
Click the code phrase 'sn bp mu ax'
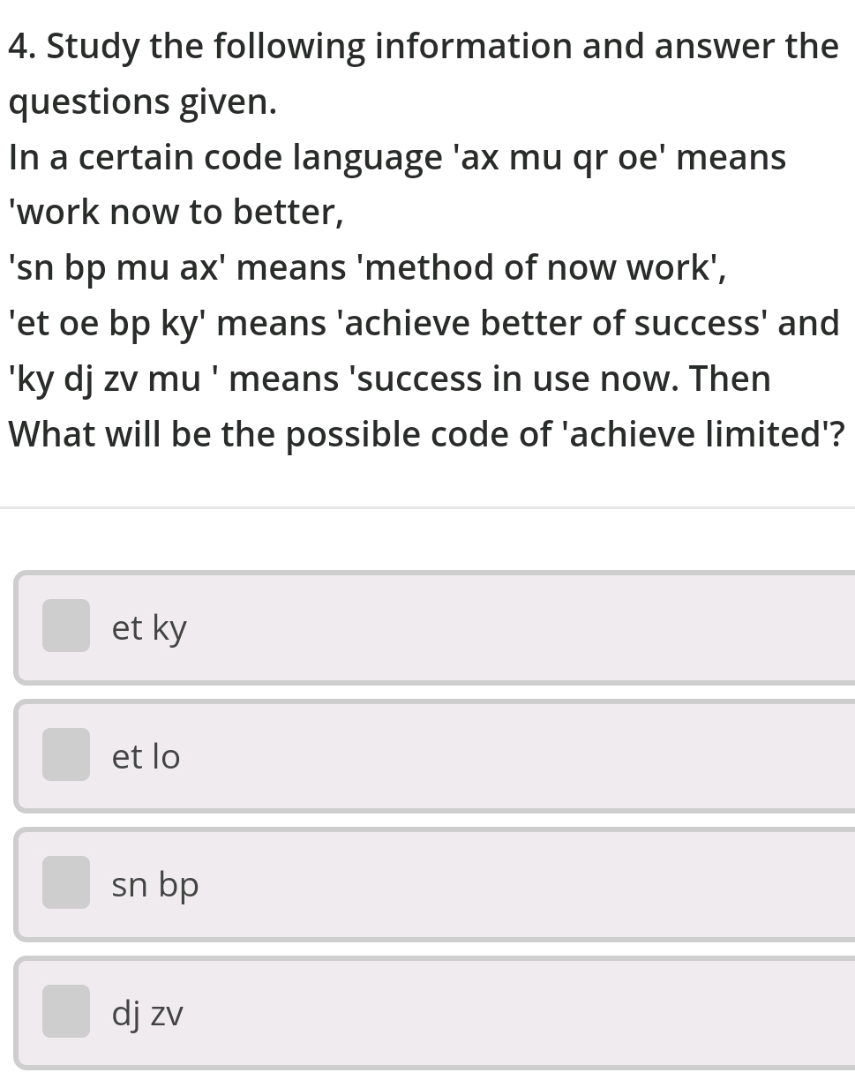pos(123,268)
